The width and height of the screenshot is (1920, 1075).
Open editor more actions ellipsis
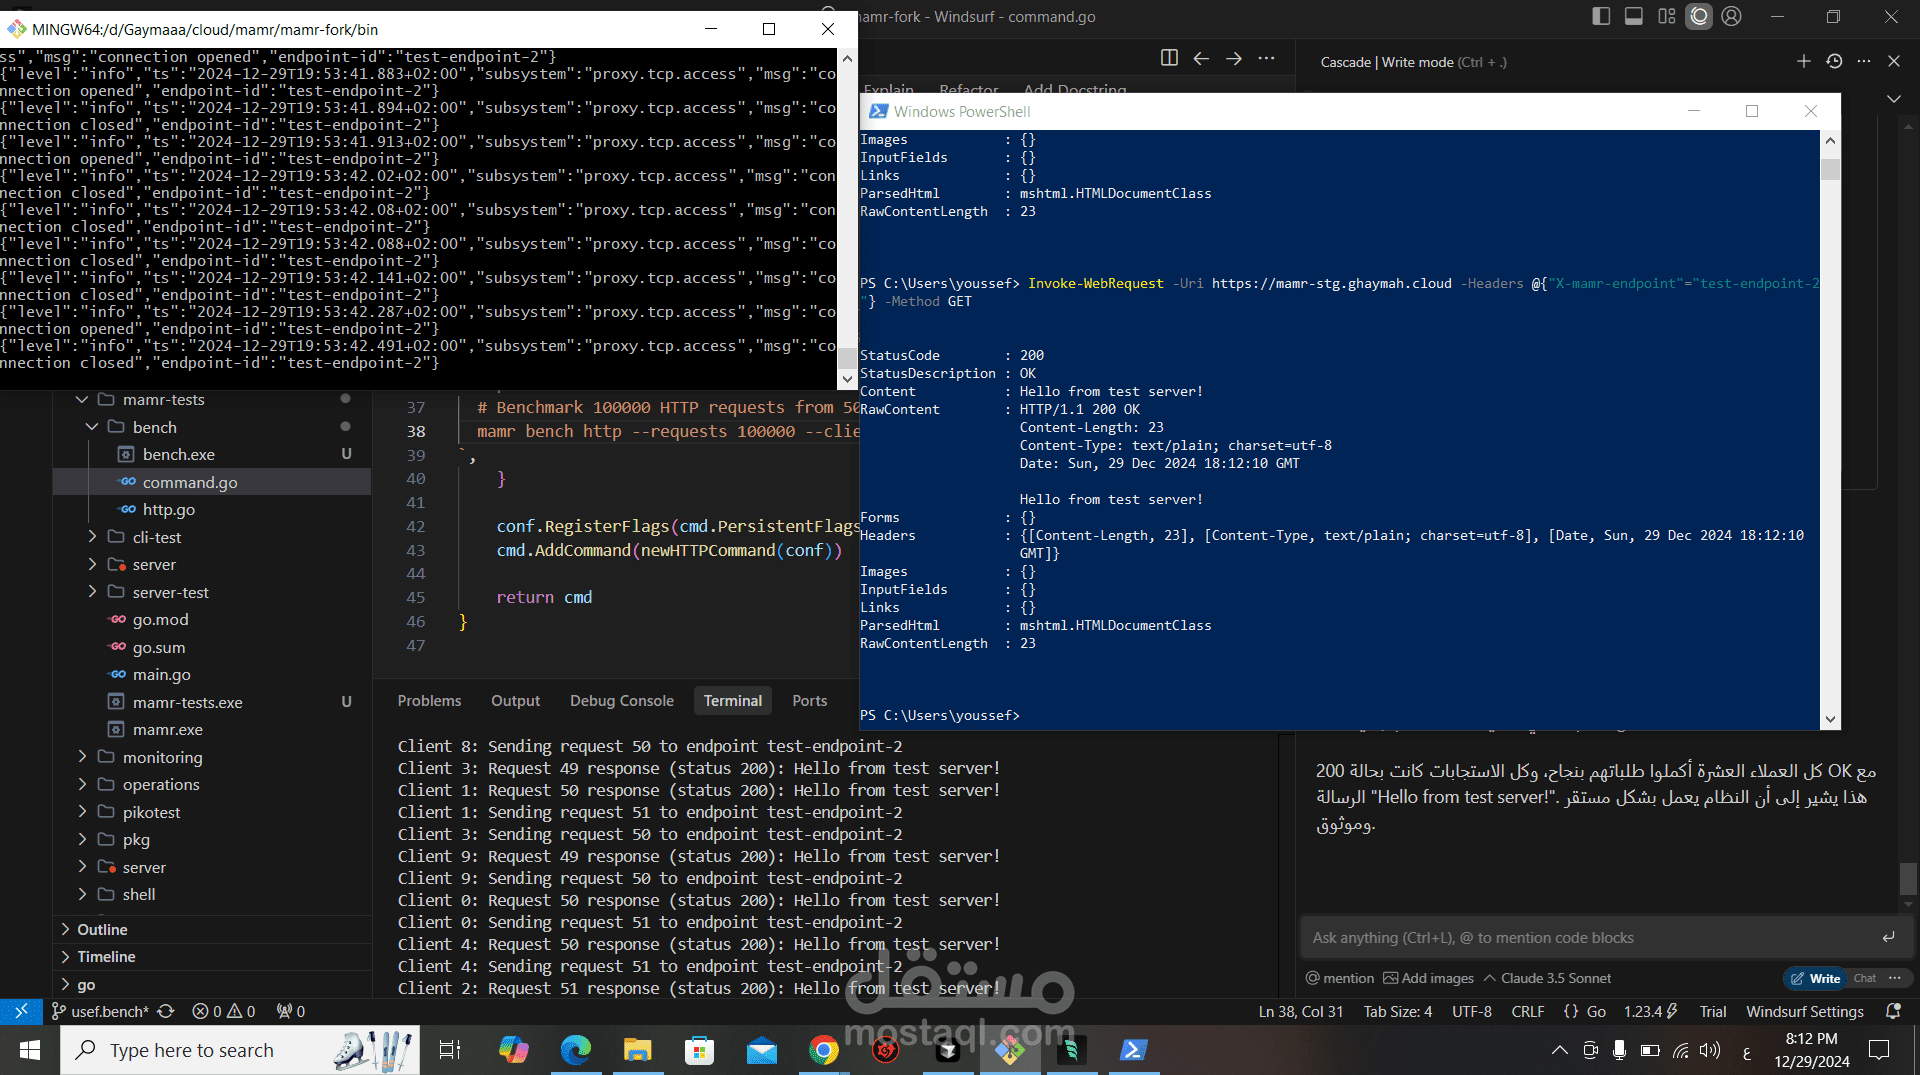1266,58
